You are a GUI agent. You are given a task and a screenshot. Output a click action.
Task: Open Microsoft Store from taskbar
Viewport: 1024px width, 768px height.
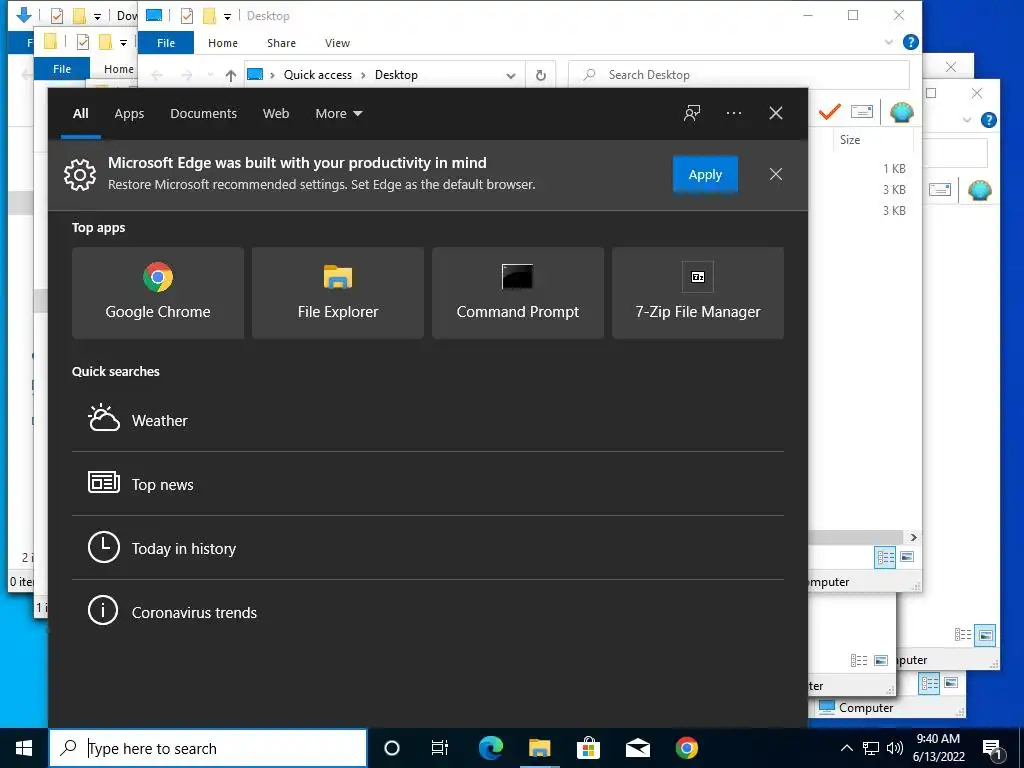tap(588, 748)
